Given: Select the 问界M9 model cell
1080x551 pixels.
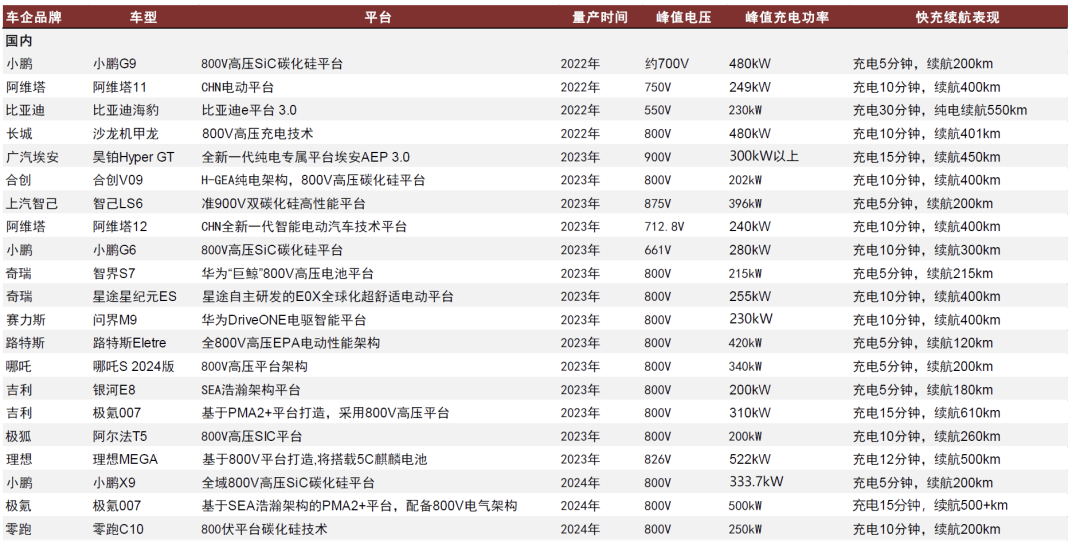Looking at the screenshot, I should [115, 320].
